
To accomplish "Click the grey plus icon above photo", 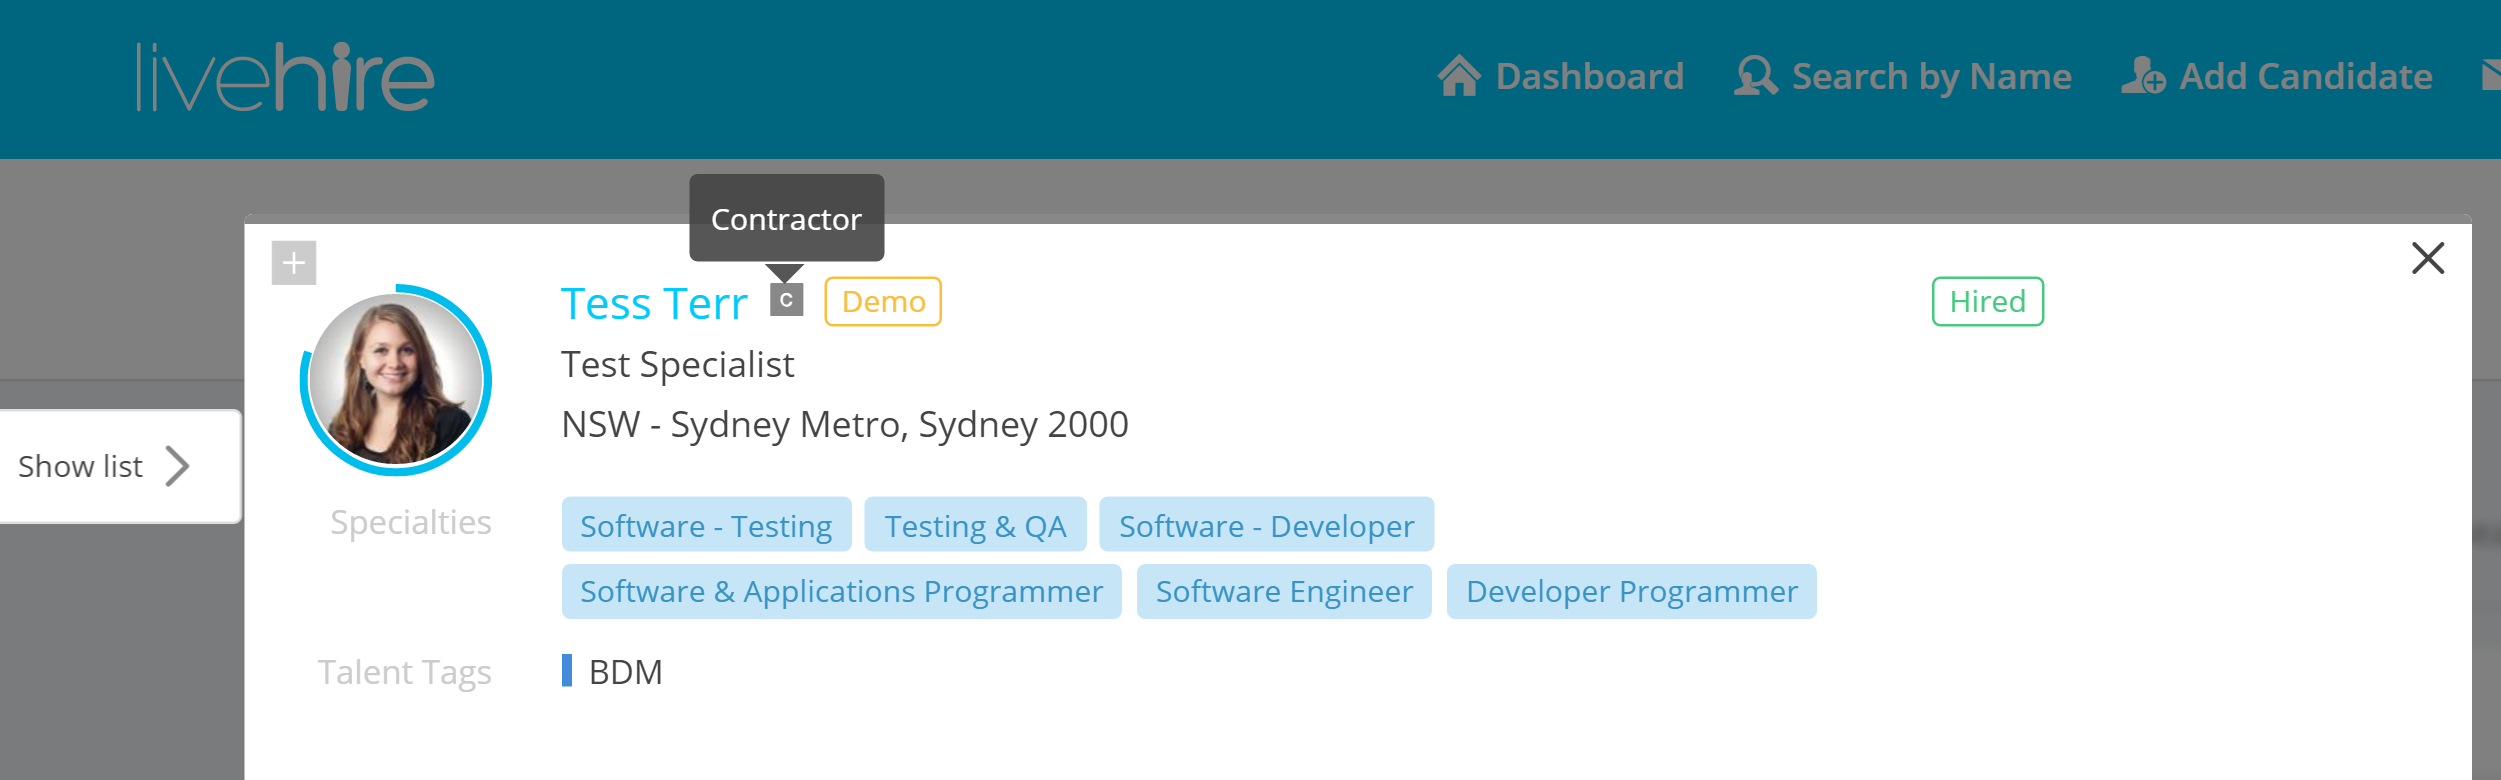I will (294, 263).
